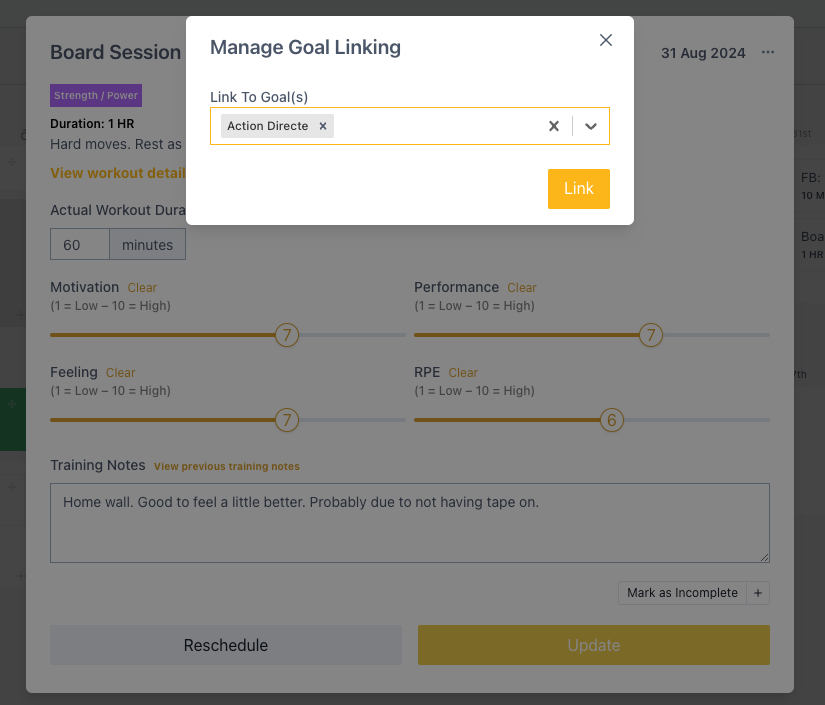Screen dimensions: 825x705
Task: Expand the Link To Goal(s) dropdown
Action: point(591,126)
